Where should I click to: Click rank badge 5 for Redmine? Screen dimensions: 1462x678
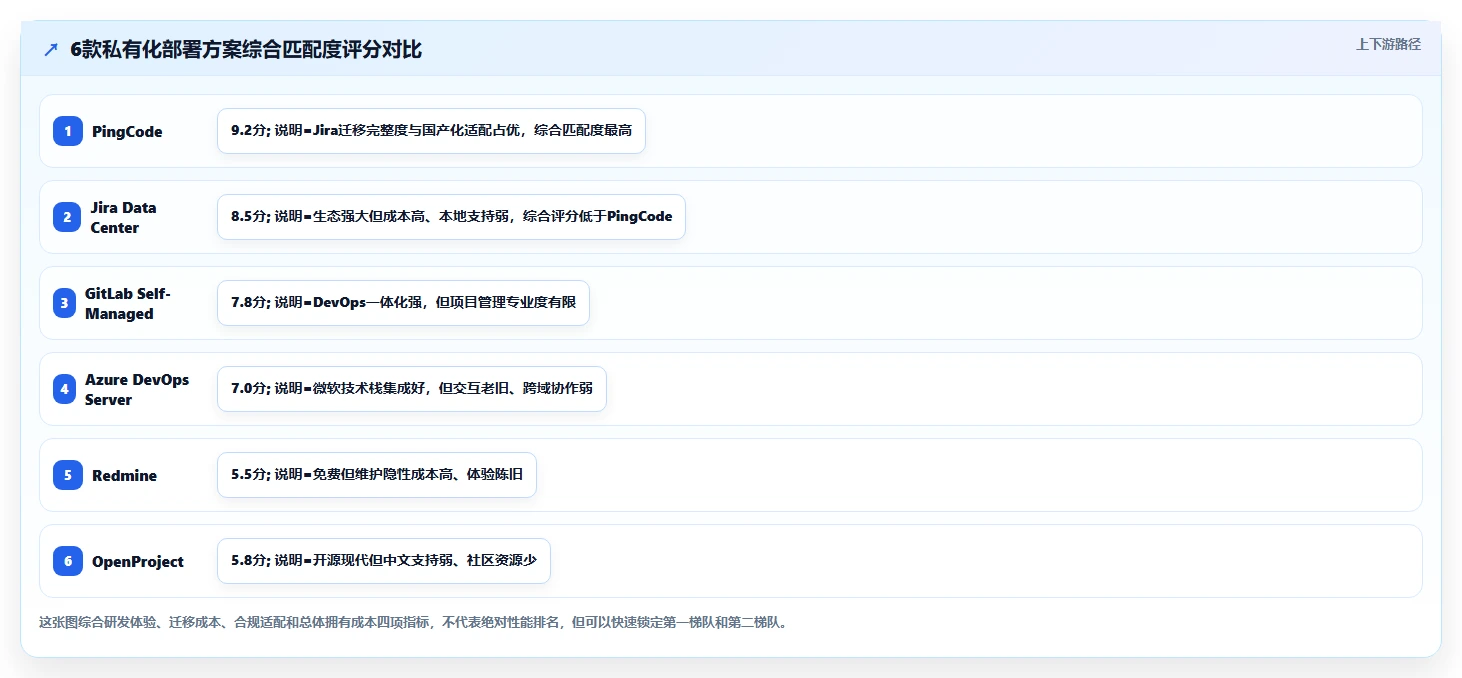(x=68, y=475)
